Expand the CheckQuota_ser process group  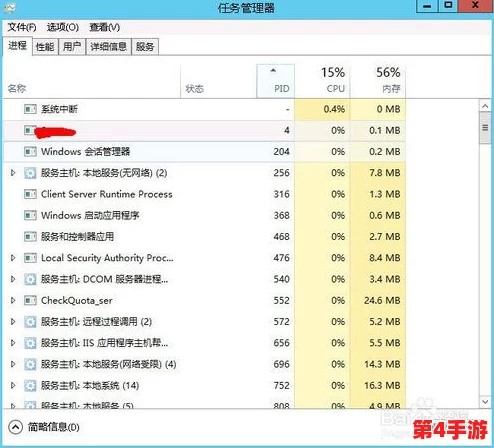[13, 301]
